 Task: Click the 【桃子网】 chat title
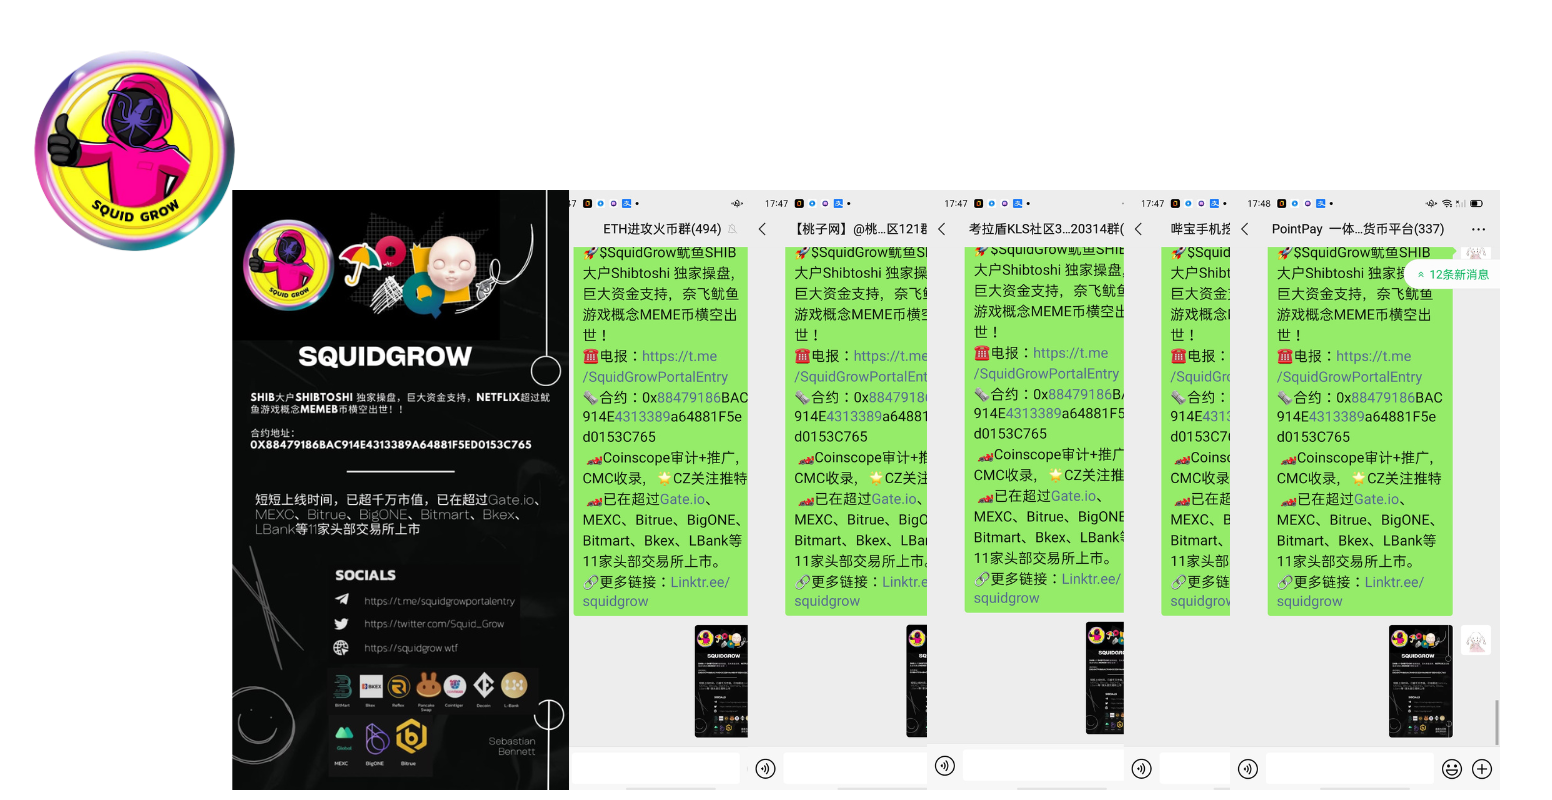point(860,229)
